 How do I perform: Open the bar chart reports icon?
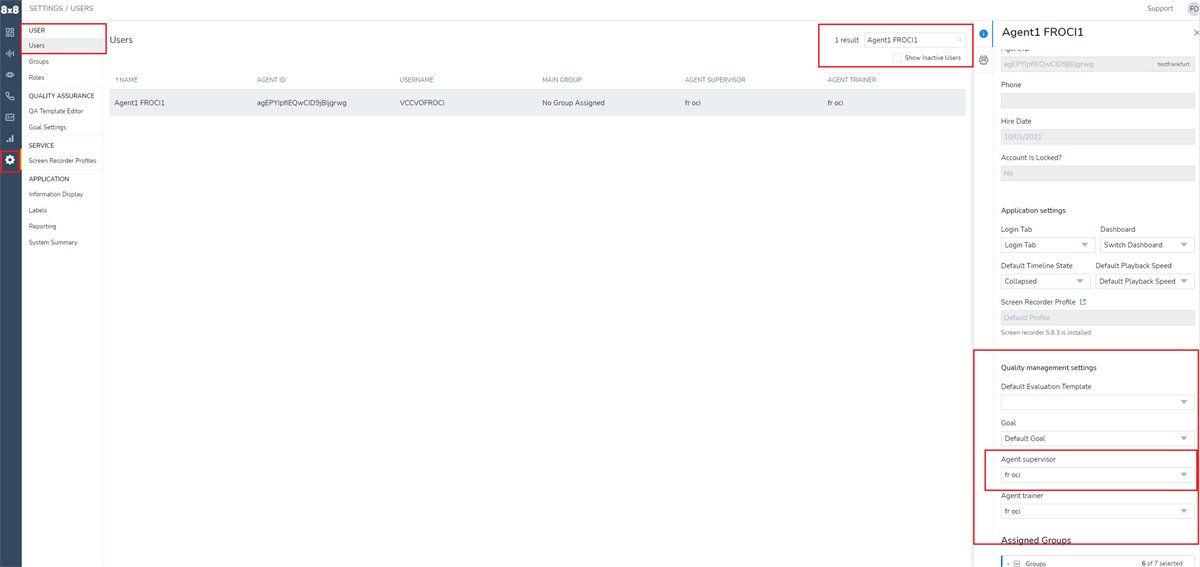tap(10, 139)
